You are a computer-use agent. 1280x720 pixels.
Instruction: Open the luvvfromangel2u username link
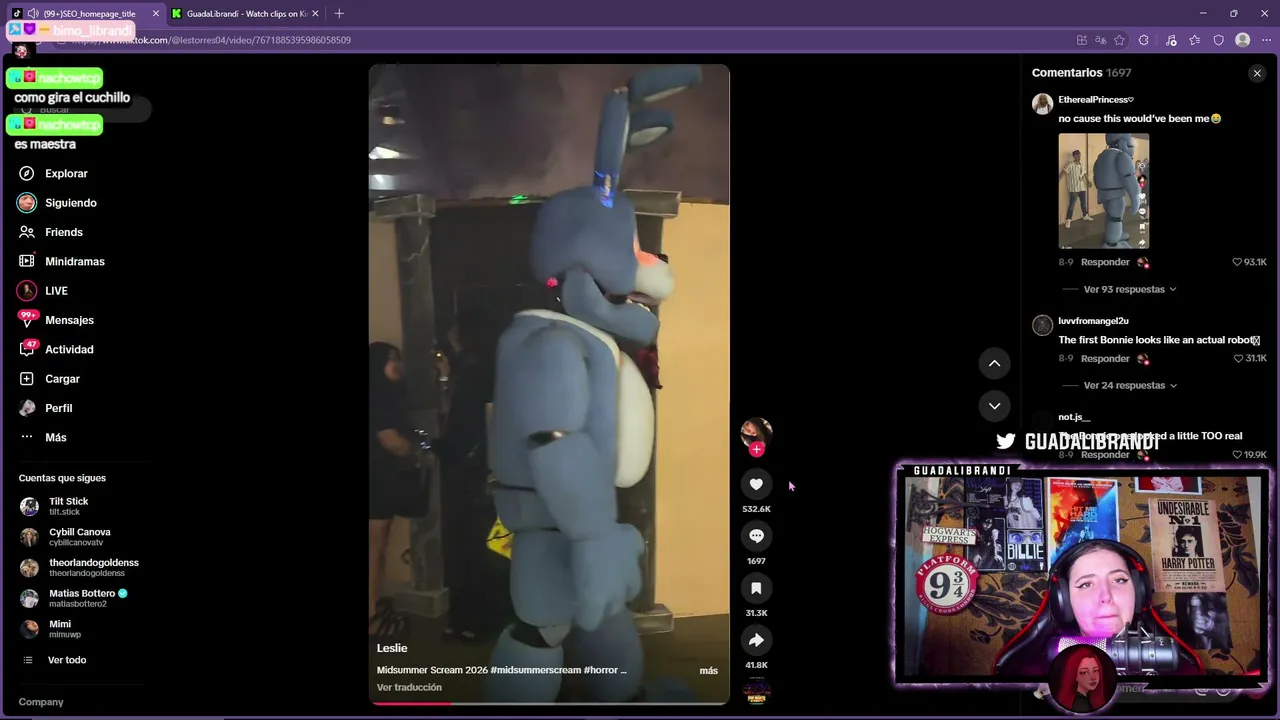tap(1093, 321)
